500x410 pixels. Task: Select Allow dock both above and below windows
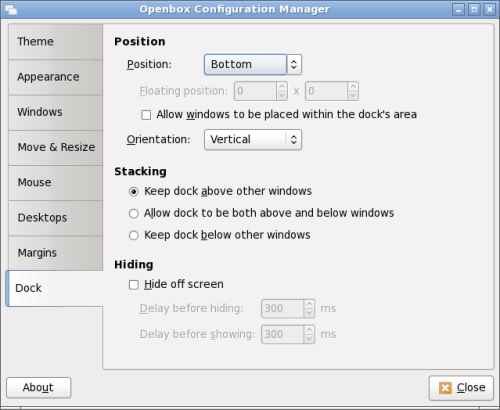134,213
